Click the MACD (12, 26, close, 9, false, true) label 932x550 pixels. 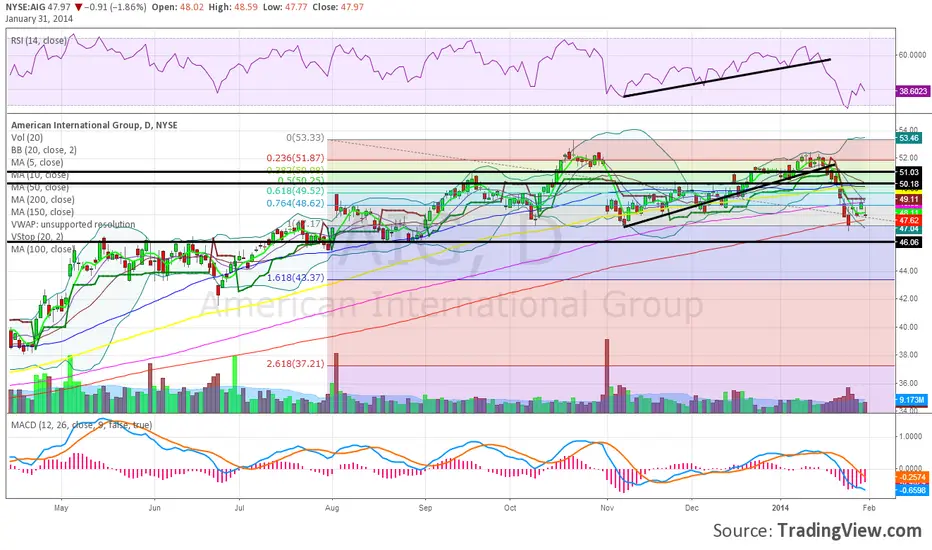(81, 425)
